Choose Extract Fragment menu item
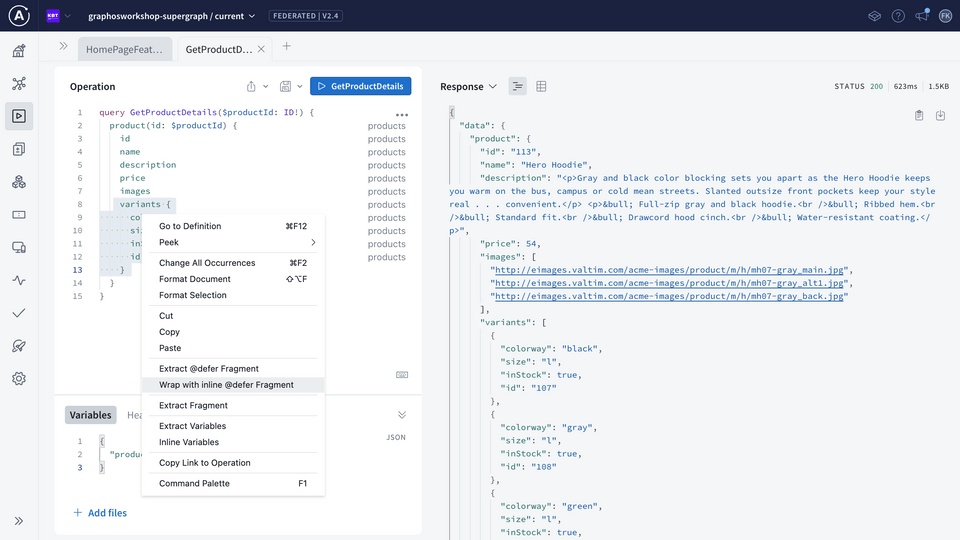The width and height of the screenshot is (960, 540). point(233,405)
